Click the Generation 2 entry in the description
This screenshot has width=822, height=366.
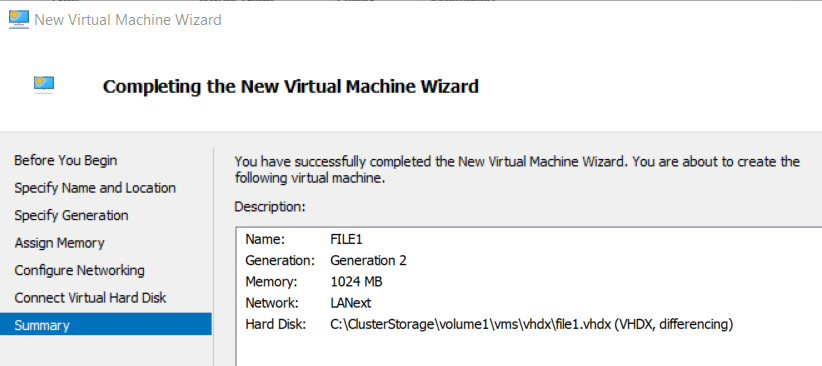(x=368, y=261)
